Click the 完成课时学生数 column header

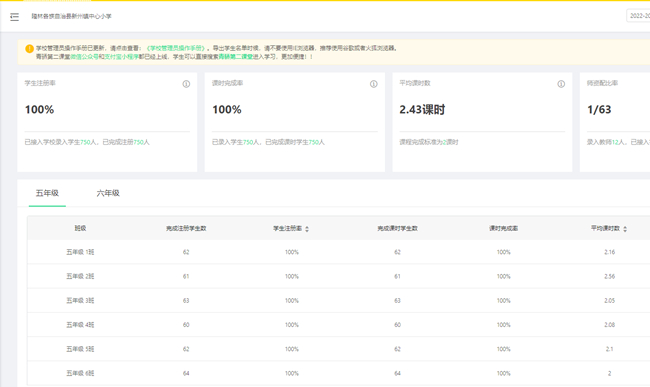(398, 228)
